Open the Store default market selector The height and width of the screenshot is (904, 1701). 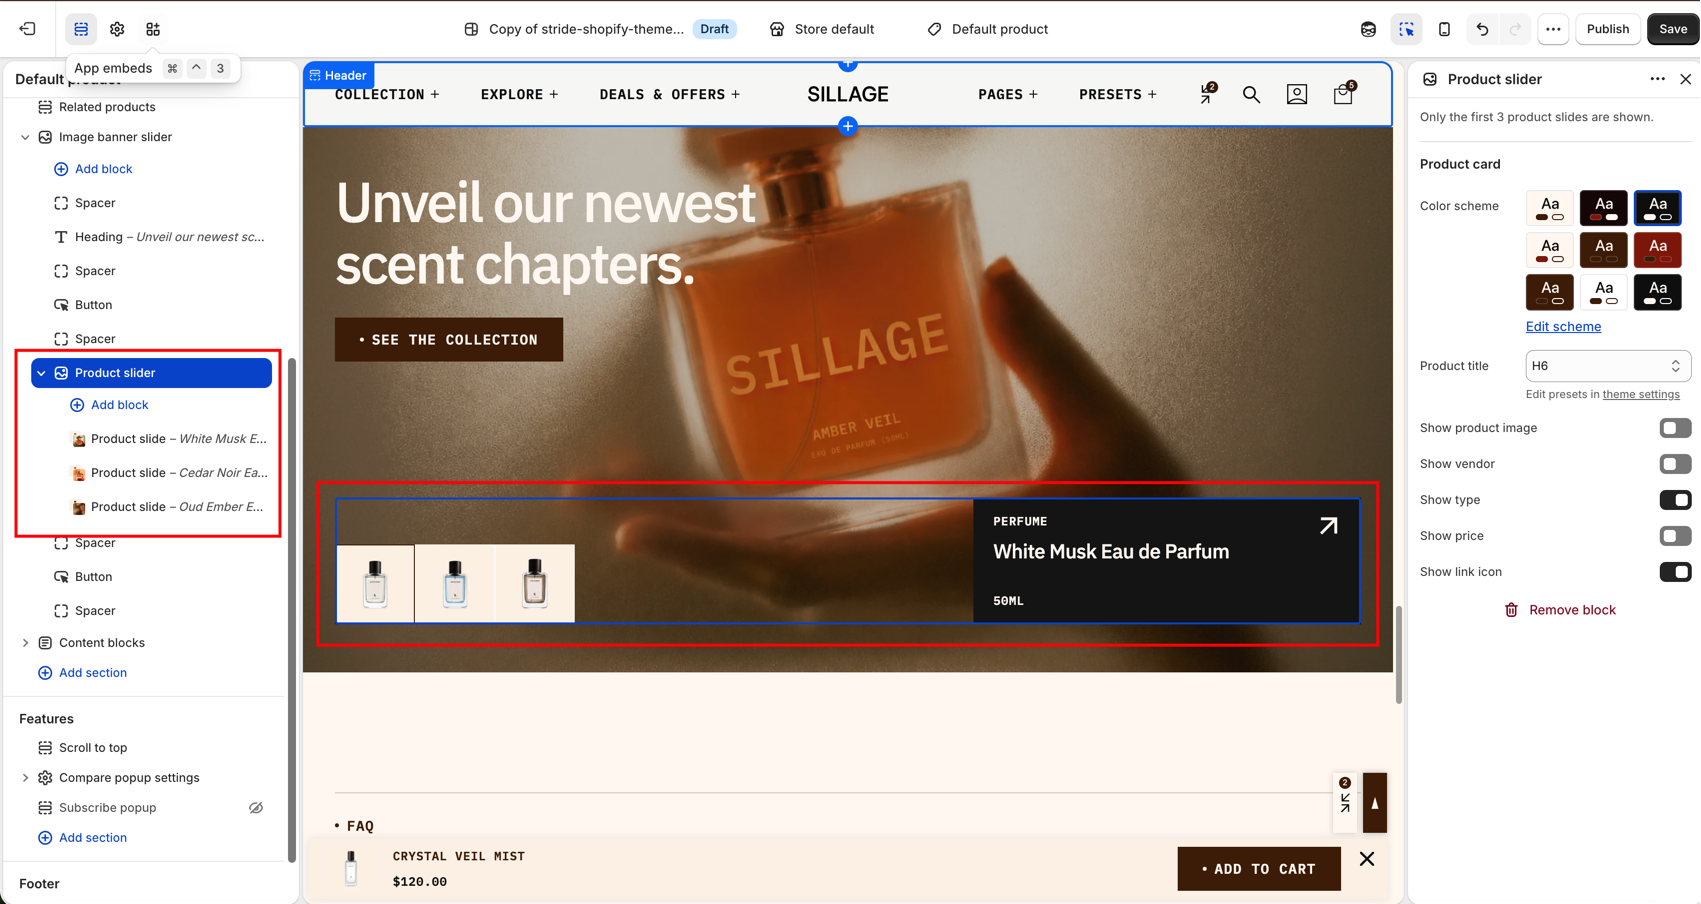pos(822,29)
